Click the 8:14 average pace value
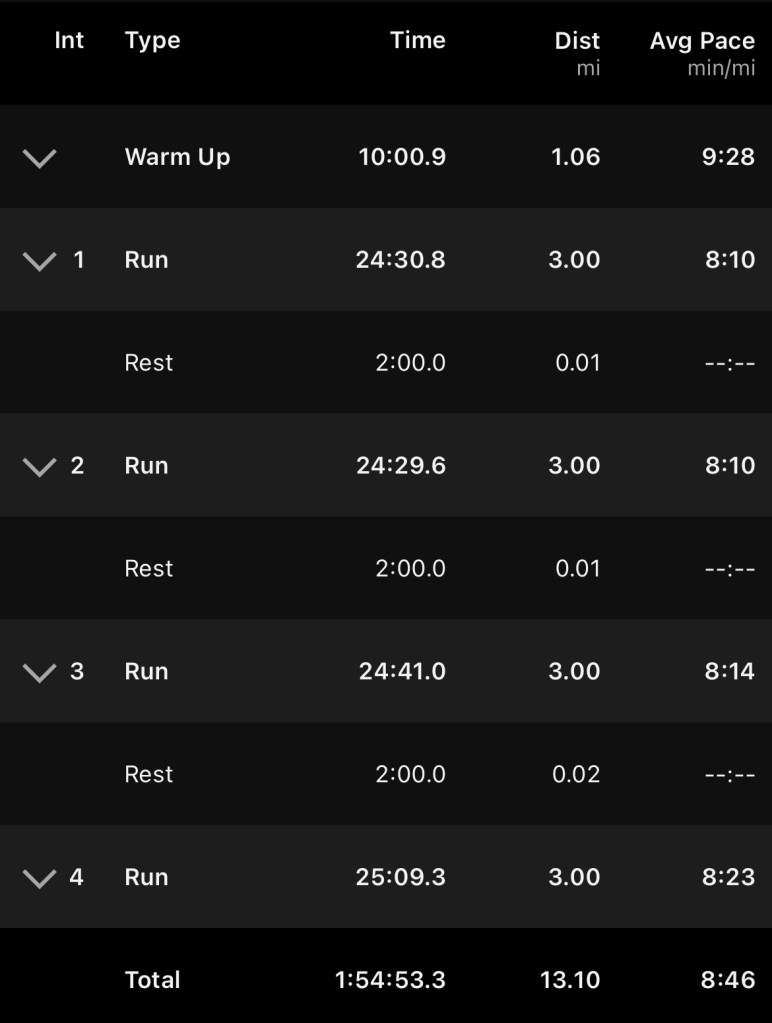 (x=729, y=671)
